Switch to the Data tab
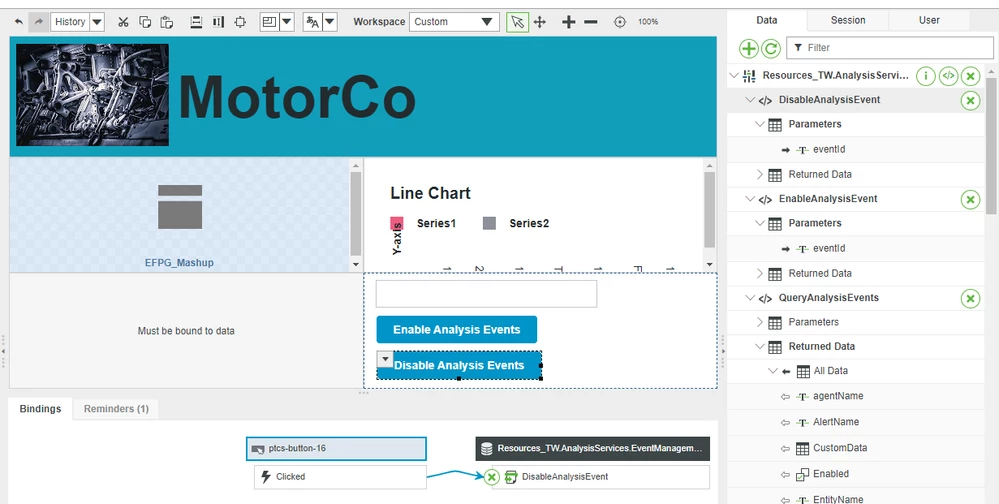999x504 pixels. point(766,20)
